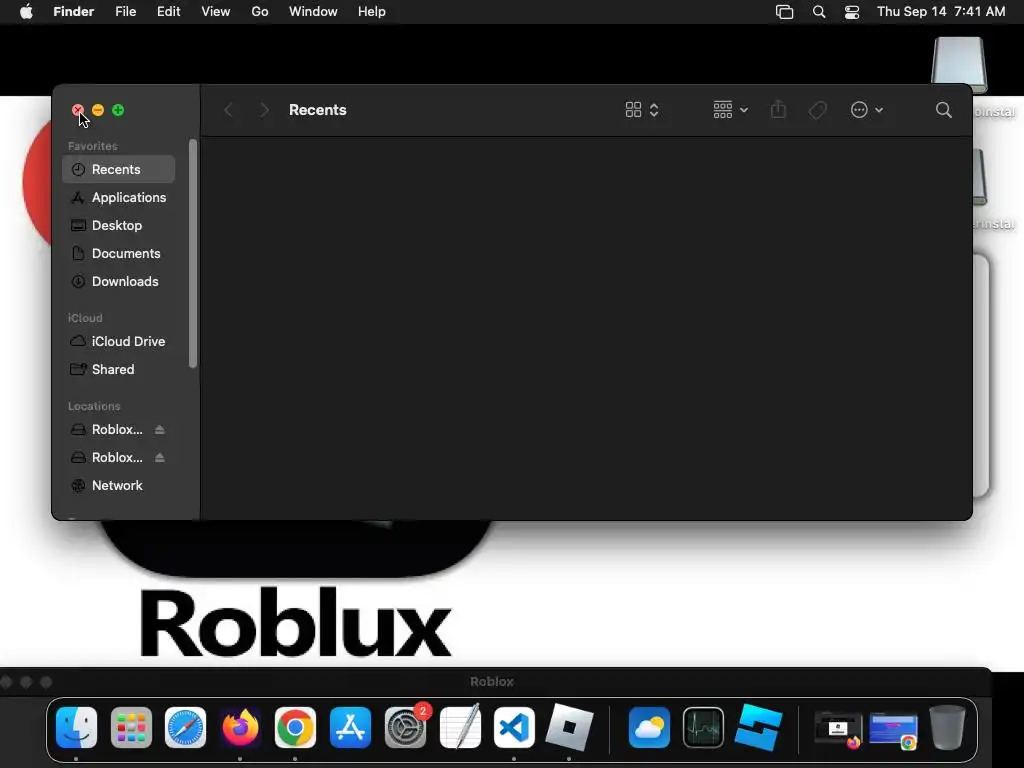The image size is (1024, 768).
Task: Open the More actions ellipsis menu
Action: point(867,110)
